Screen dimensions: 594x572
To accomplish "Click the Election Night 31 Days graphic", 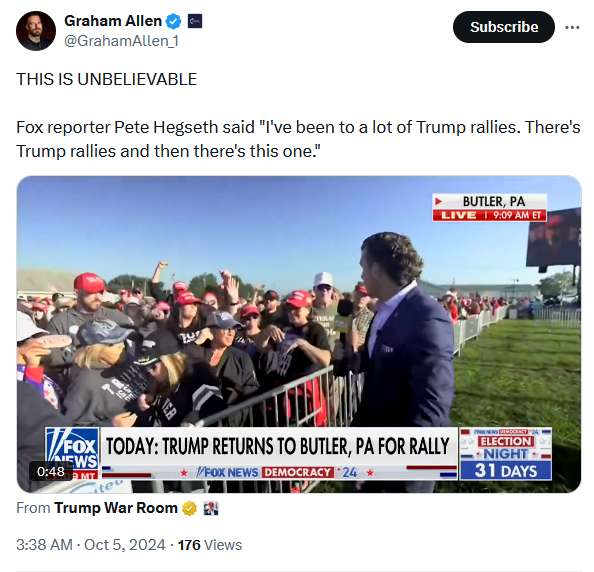I will tap(505, 454).
